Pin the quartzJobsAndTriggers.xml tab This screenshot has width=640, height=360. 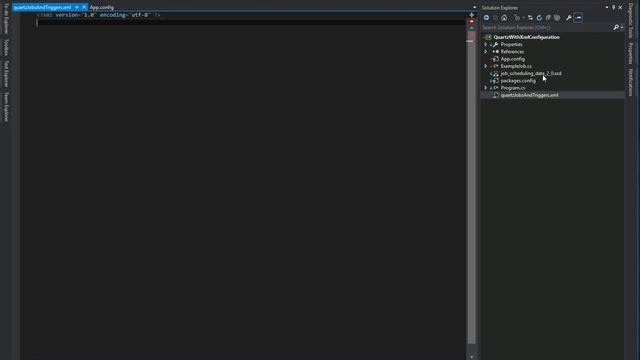pyautogui.click(x=77, y=7)
